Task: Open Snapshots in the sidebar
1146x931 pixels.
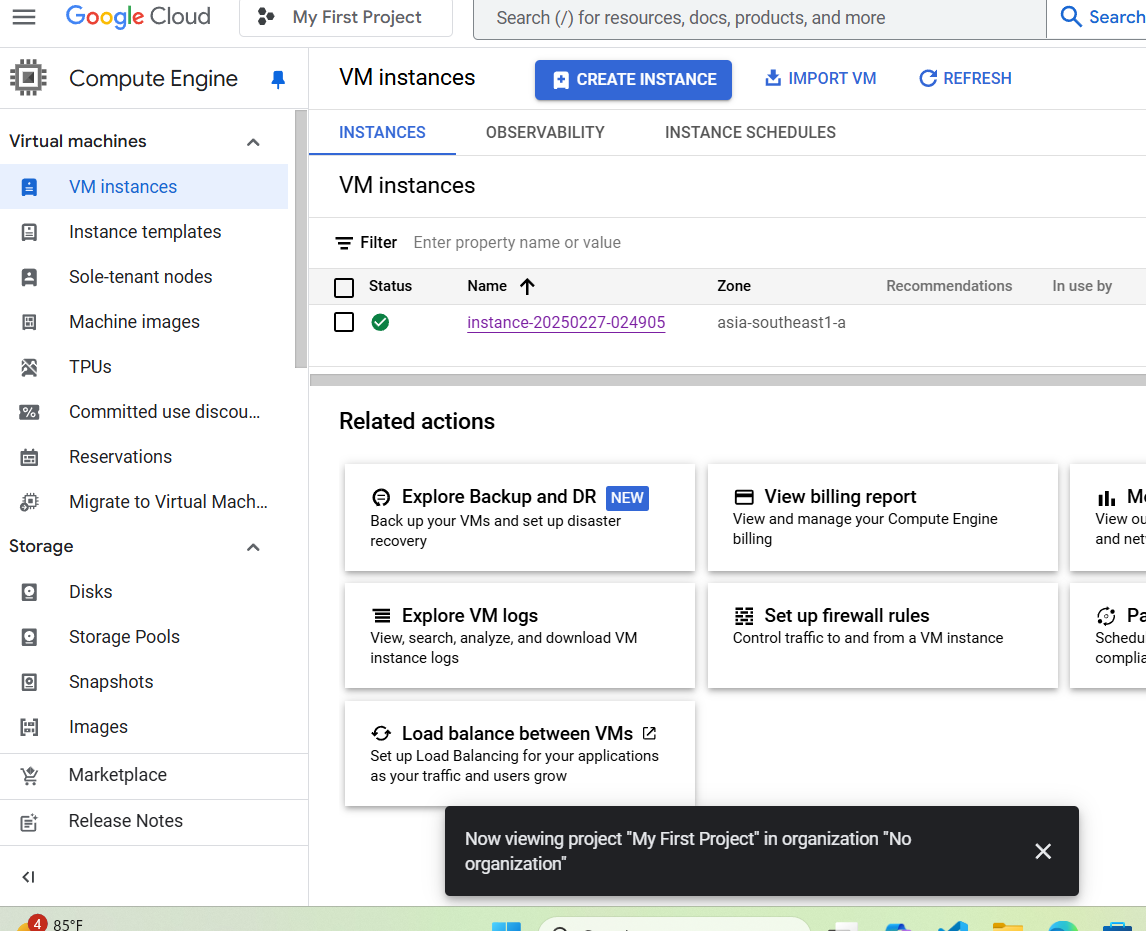Action: coord(111,682)
